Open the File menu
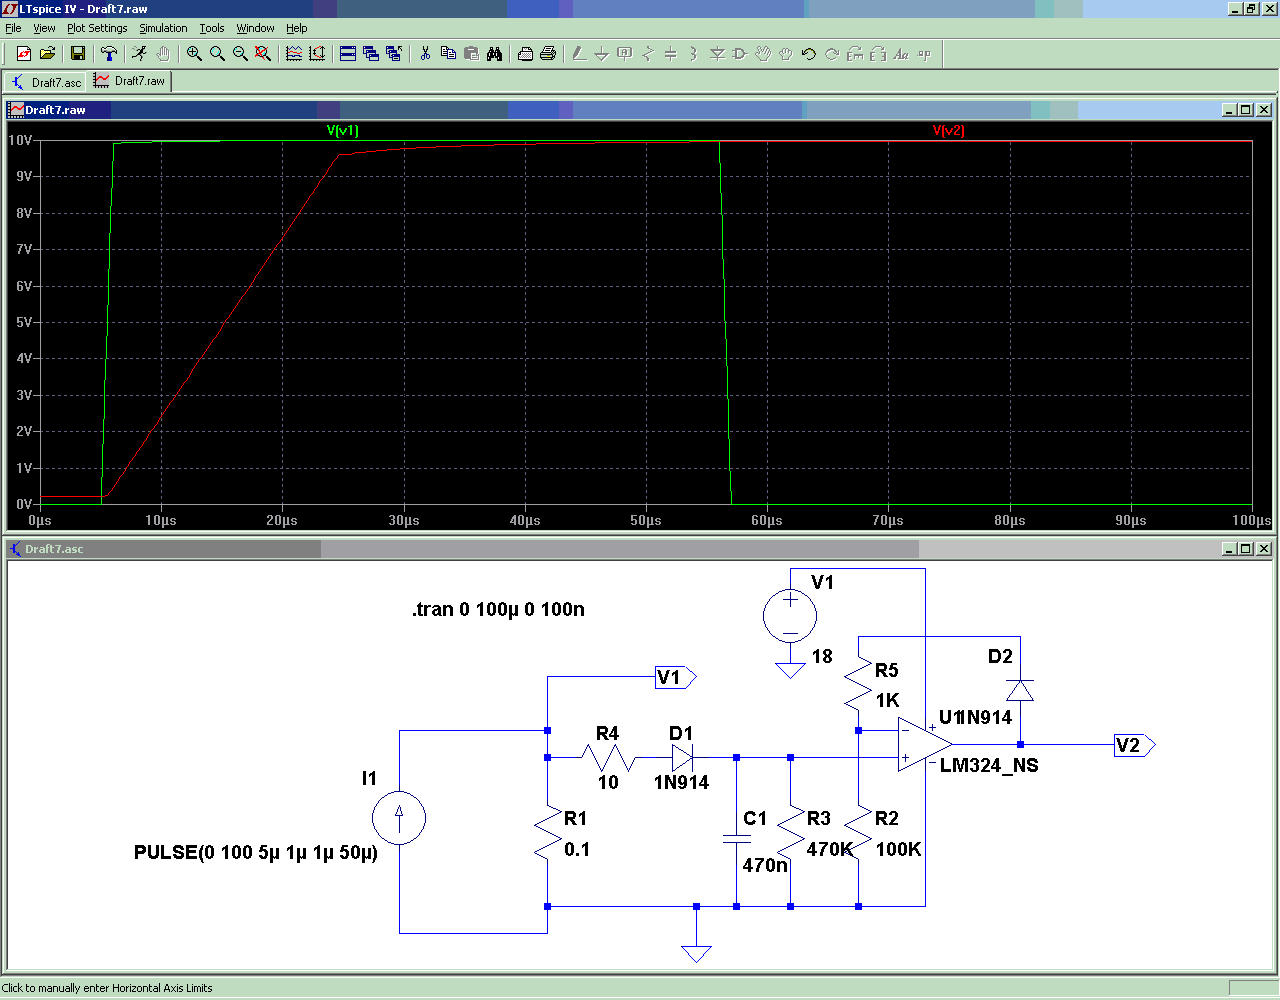Image resolution: width=1280 pixels, height=1000 pixels. pyautogui.click(x=13, y=28)
